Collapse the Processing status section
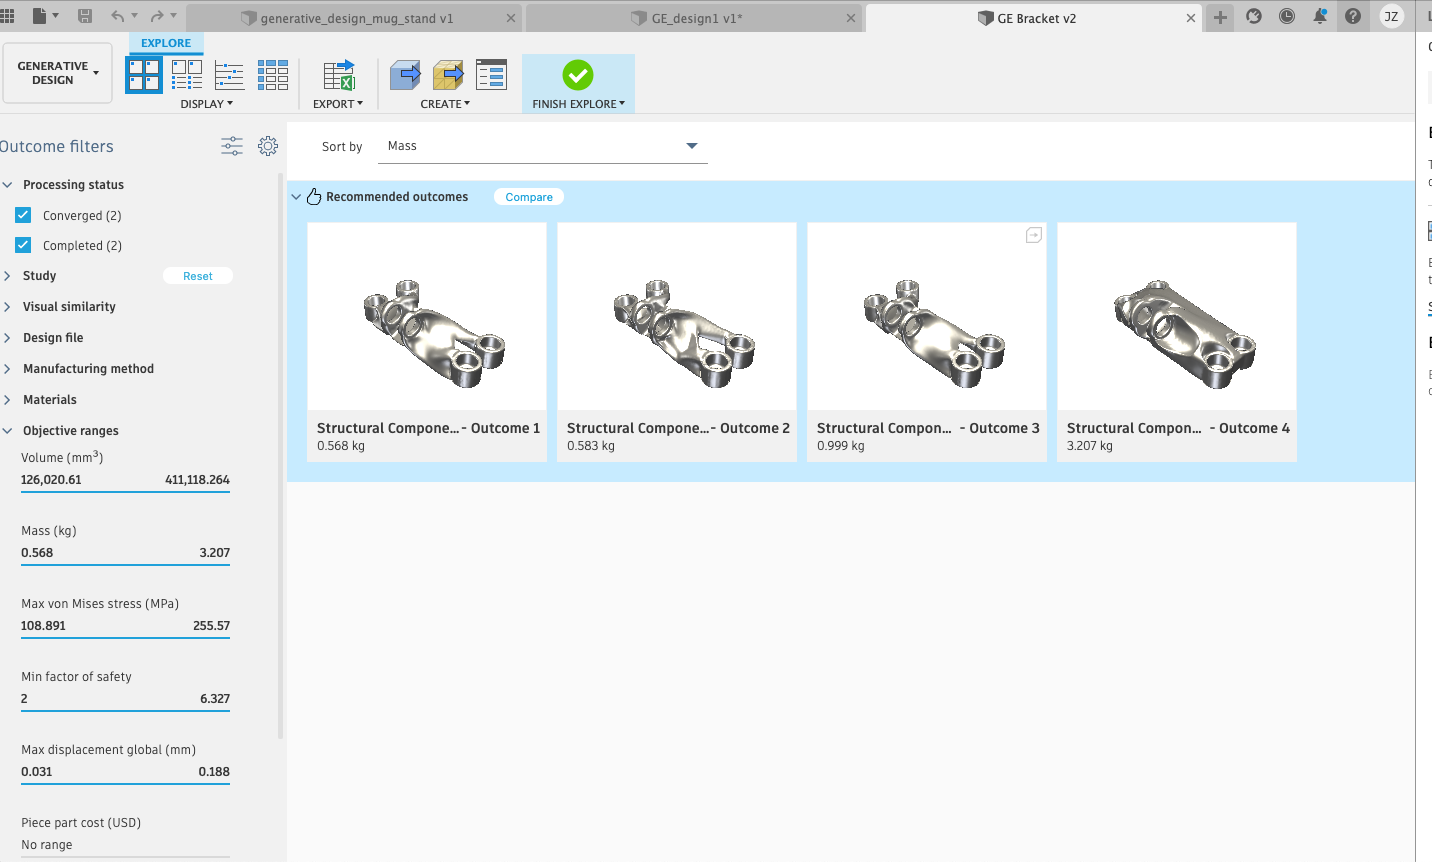Image resolution: width=1432 pixels, height=862 pixels. click(8, 185)
